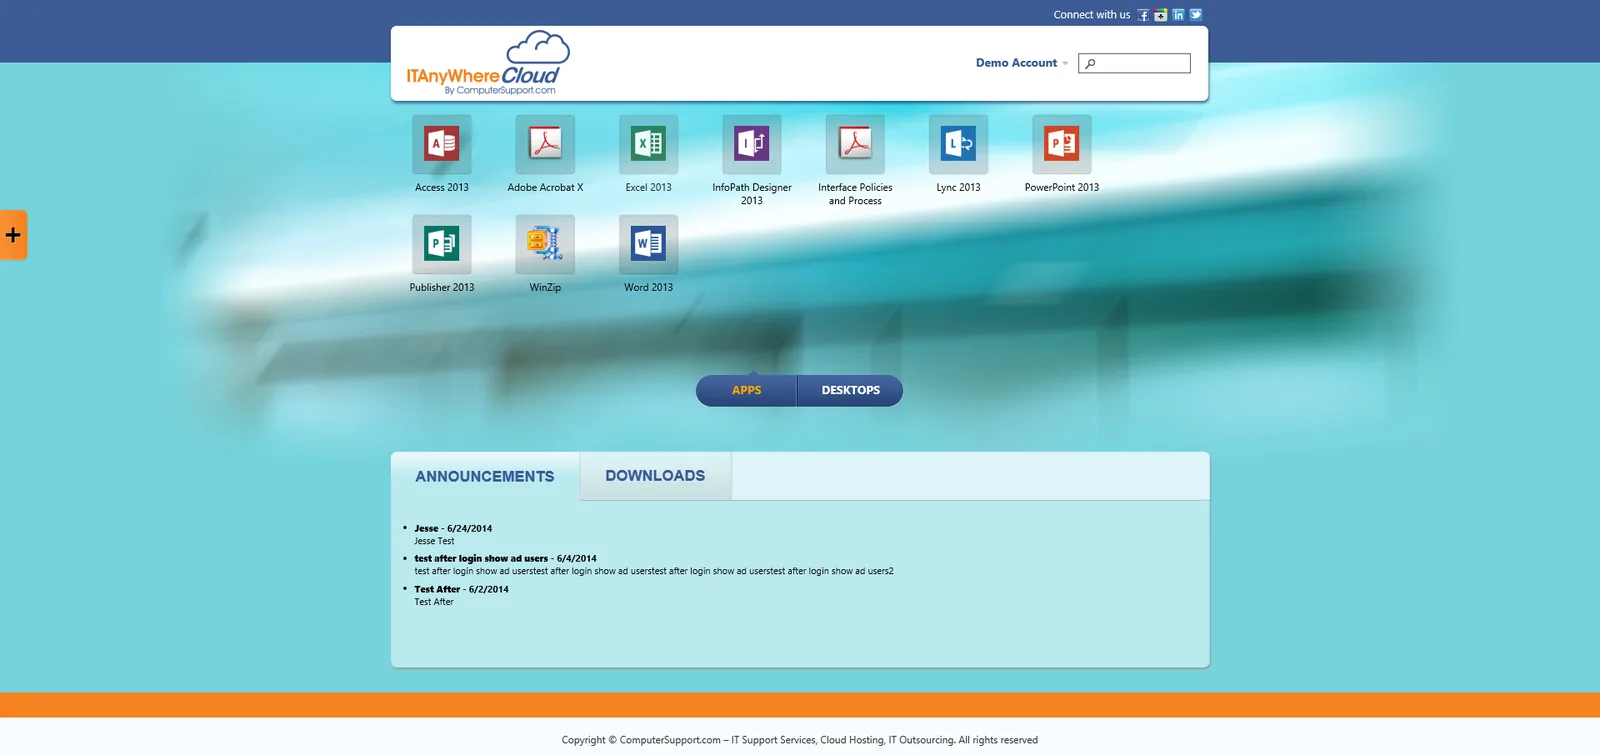Start the PowerPoint 2013 app icon

(1062, 144)
